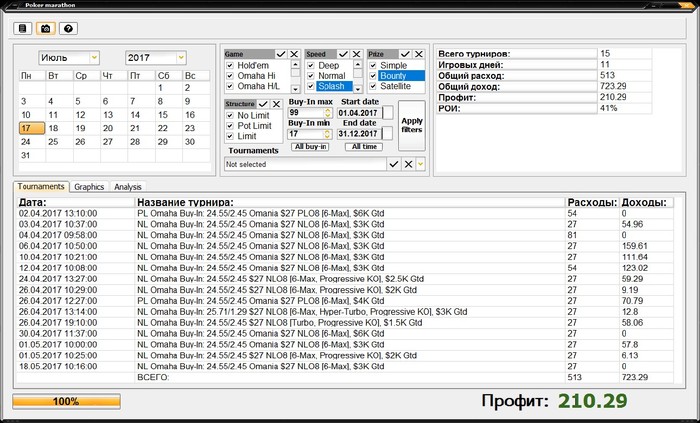
Task: Toggle Deep speed checkbox
Action: (x=311, y=66)
